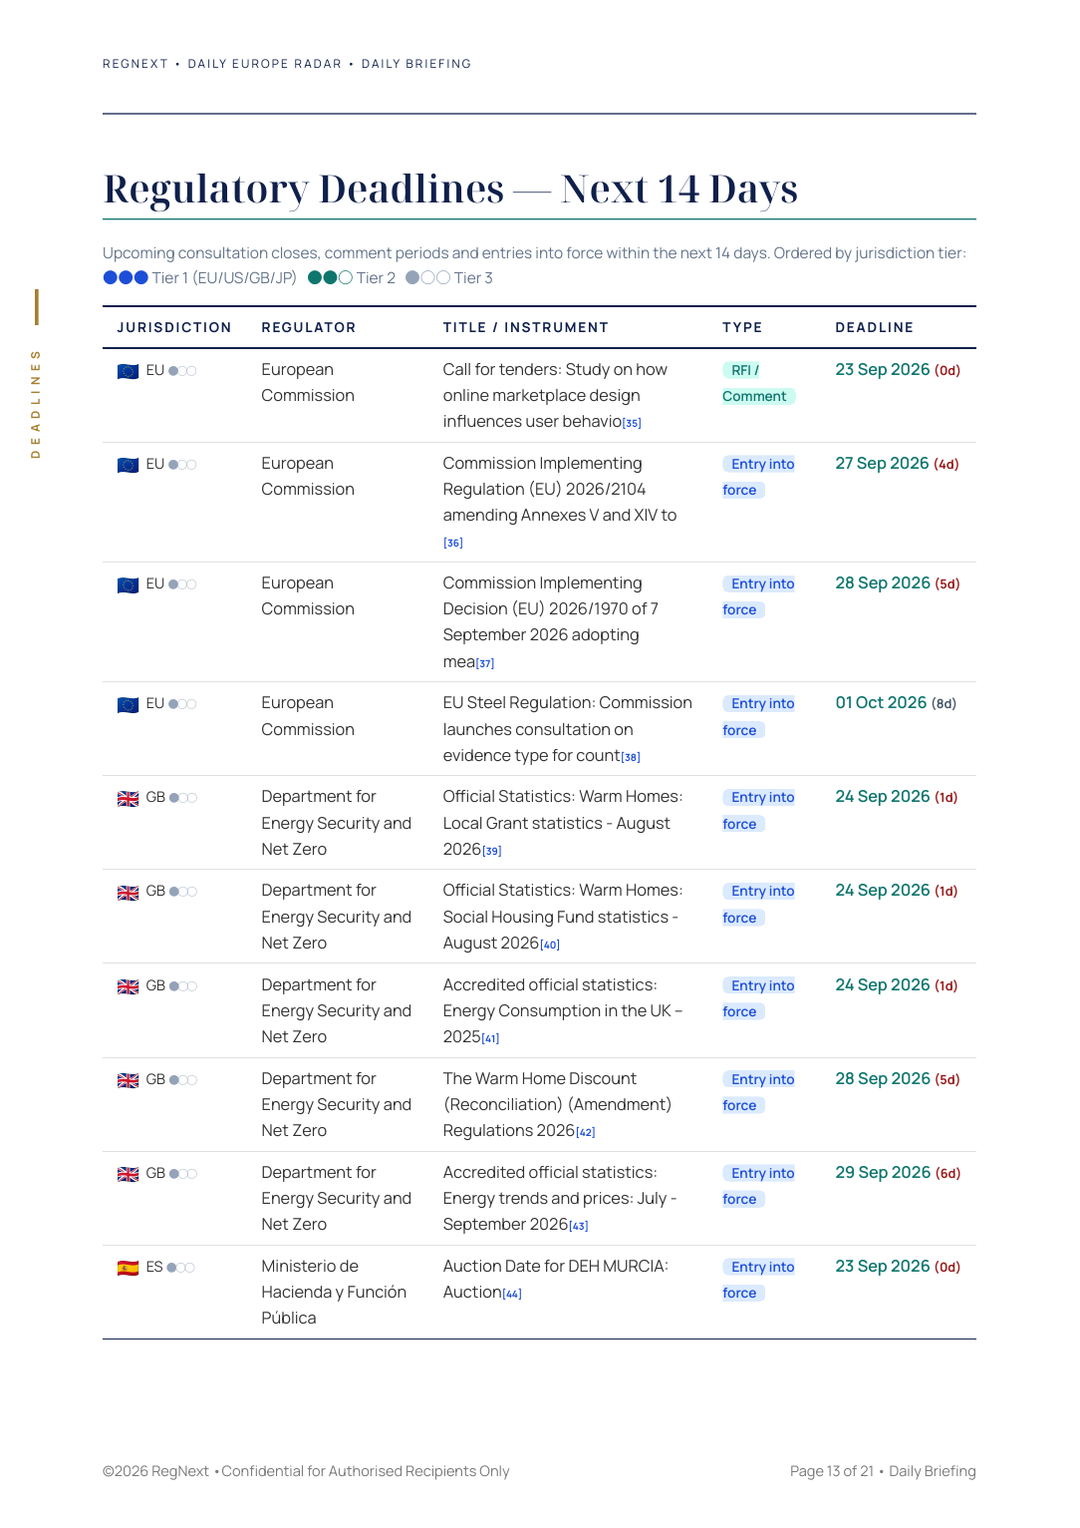Click the 01 Oct 2026 (8d) deadline
Image resolution: width=1080 pixels, height=1528 pixels.
tap(896, 703)
